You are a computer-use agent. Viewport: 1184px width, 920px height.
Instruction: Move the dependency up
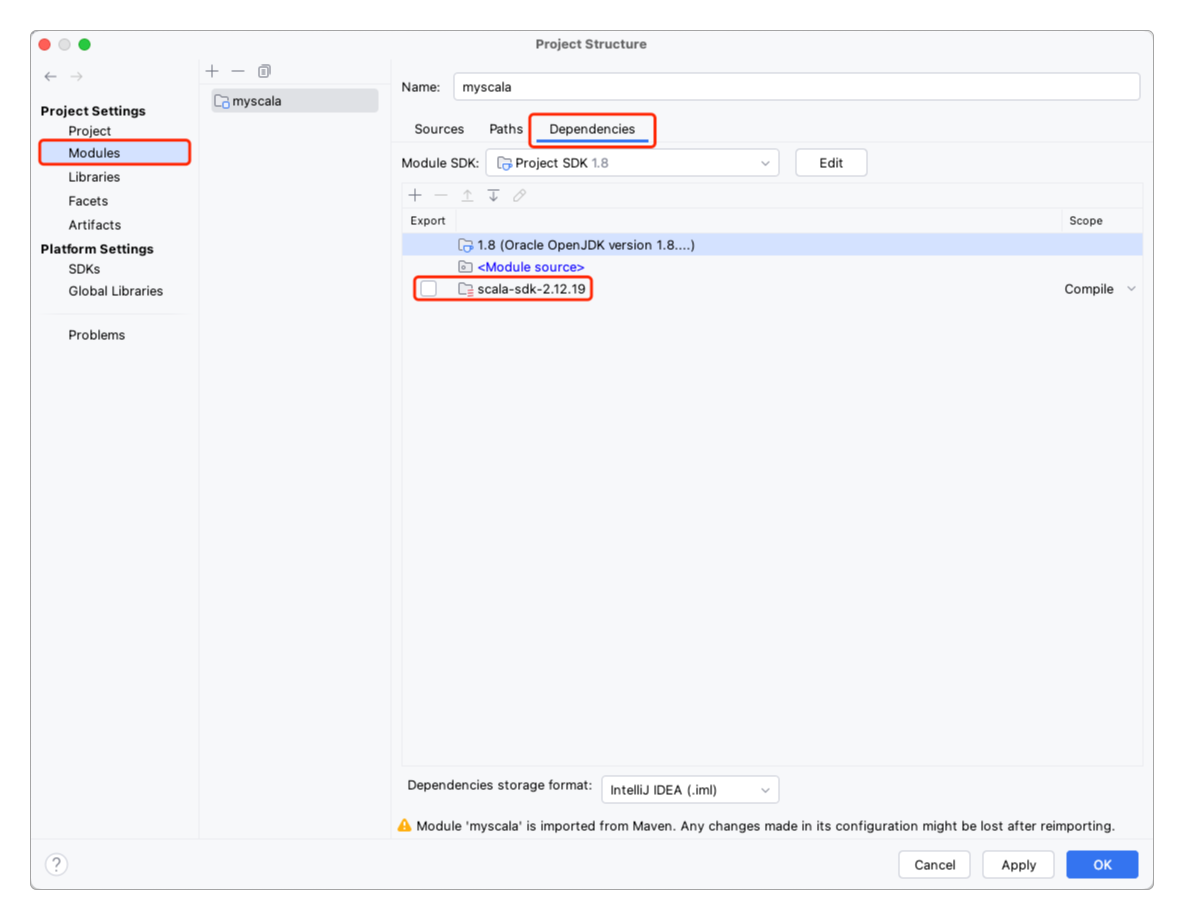click(x=467, y=196)
